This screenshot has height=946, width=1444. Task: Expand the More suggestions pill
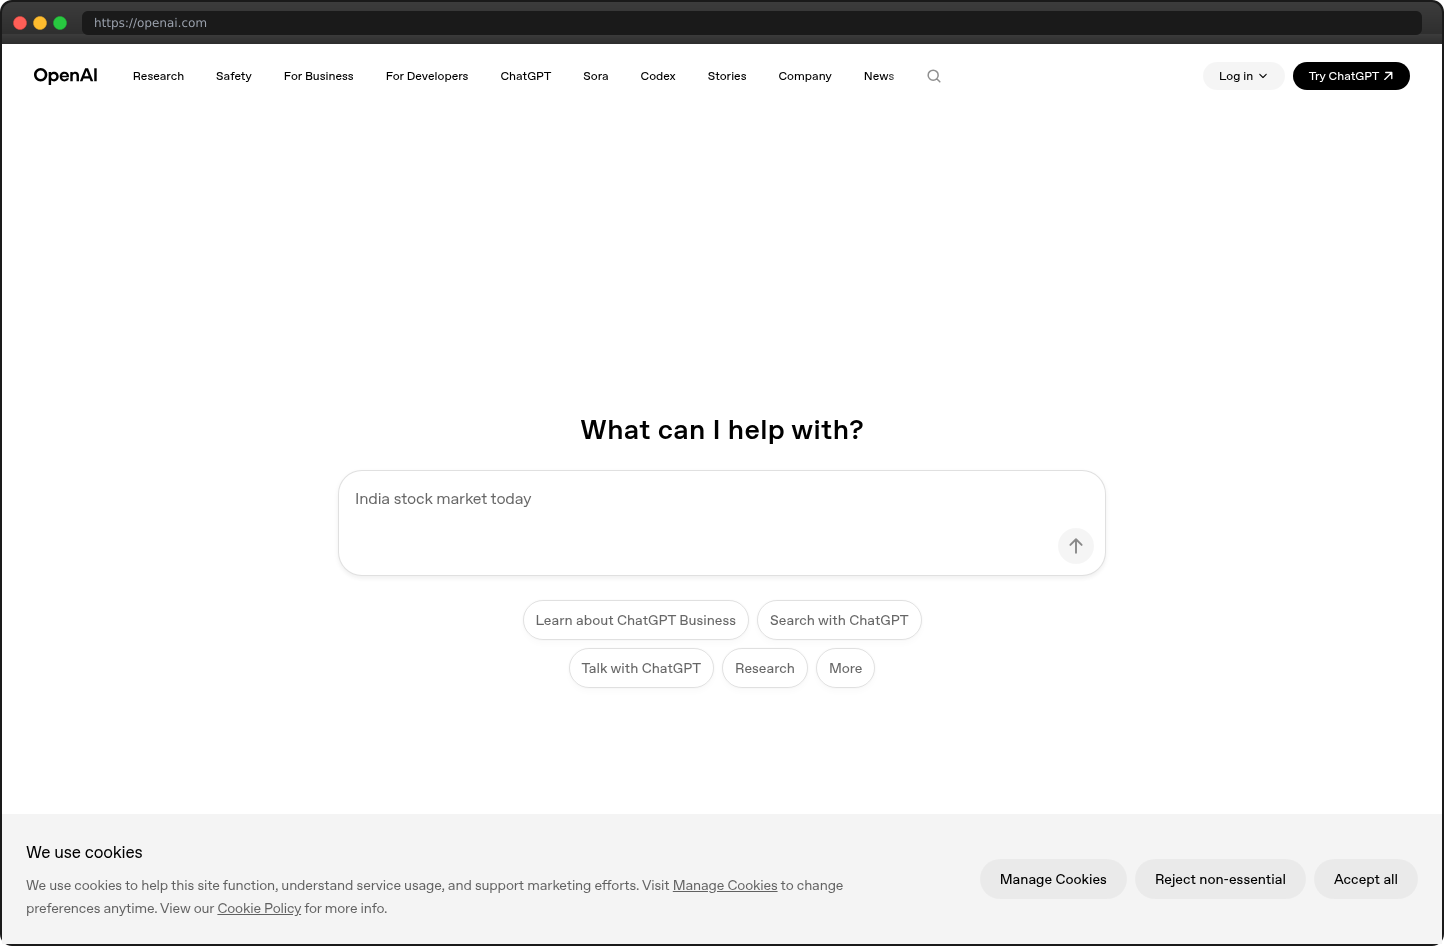click(845, 668)
